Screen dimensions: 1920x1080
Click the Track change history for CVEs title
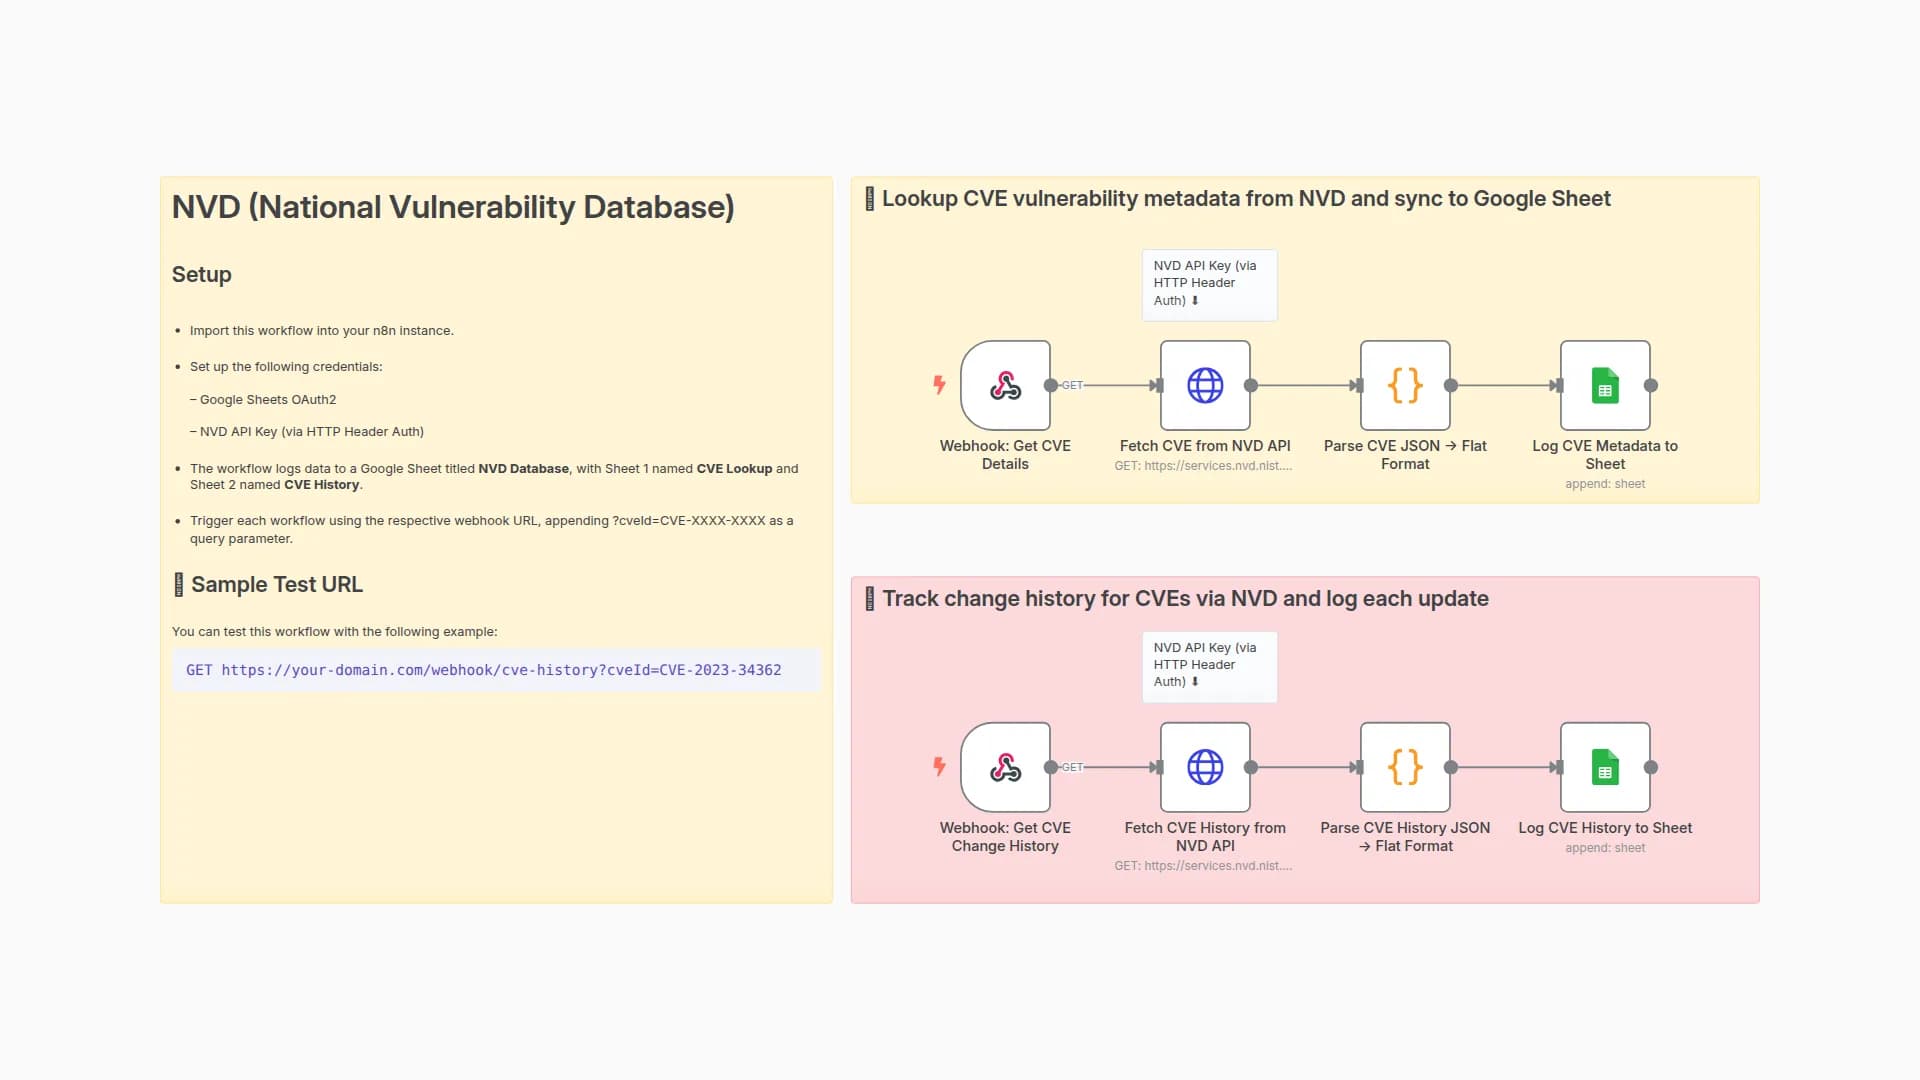pos(1177,598)
